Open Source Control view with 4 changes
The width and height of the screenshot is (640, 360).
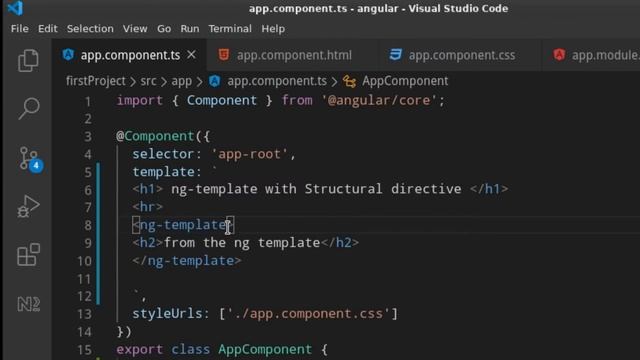click(x=30, y=159)
